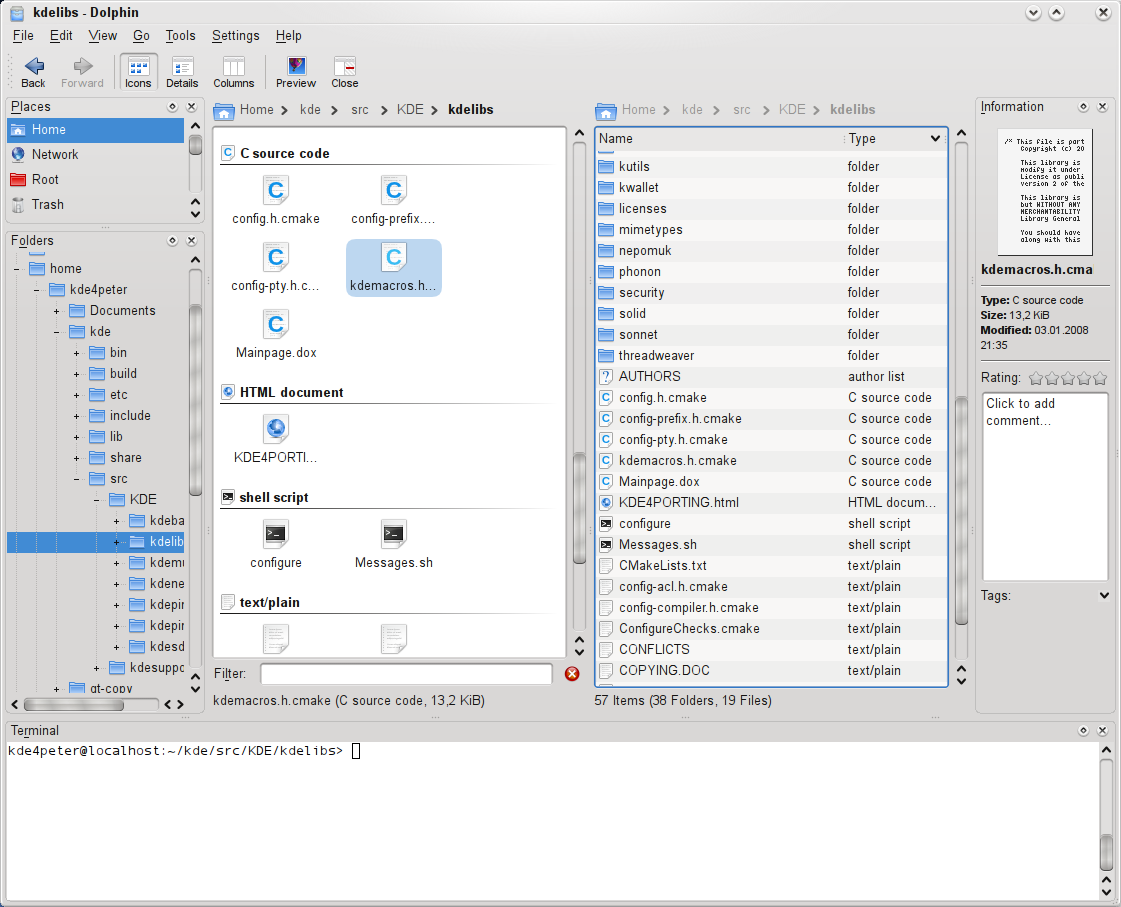Image resolution: width=1121 pixels, height=907 pixels.
Task: Open the Edit menu
Action: (61, 36)
